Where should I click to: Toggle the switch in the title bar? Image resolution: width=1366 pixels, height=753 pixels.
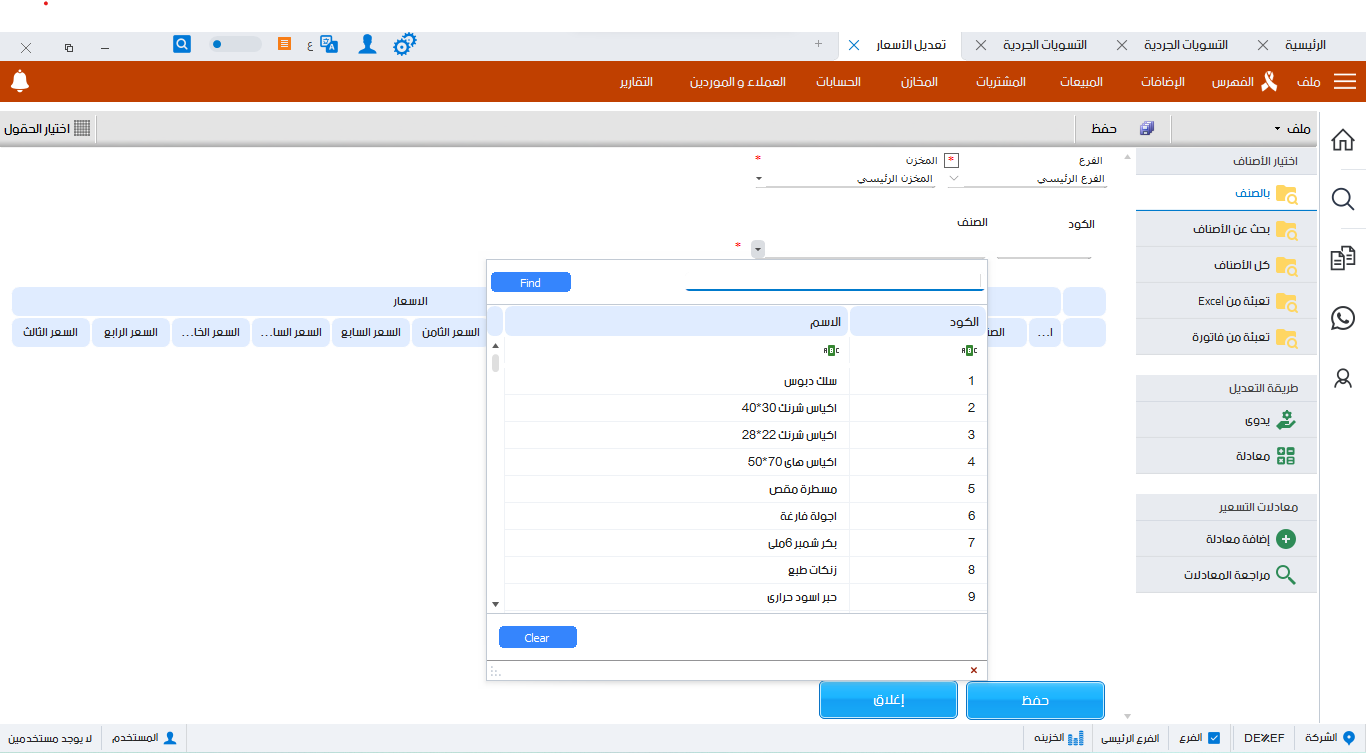tap(235, 45)
